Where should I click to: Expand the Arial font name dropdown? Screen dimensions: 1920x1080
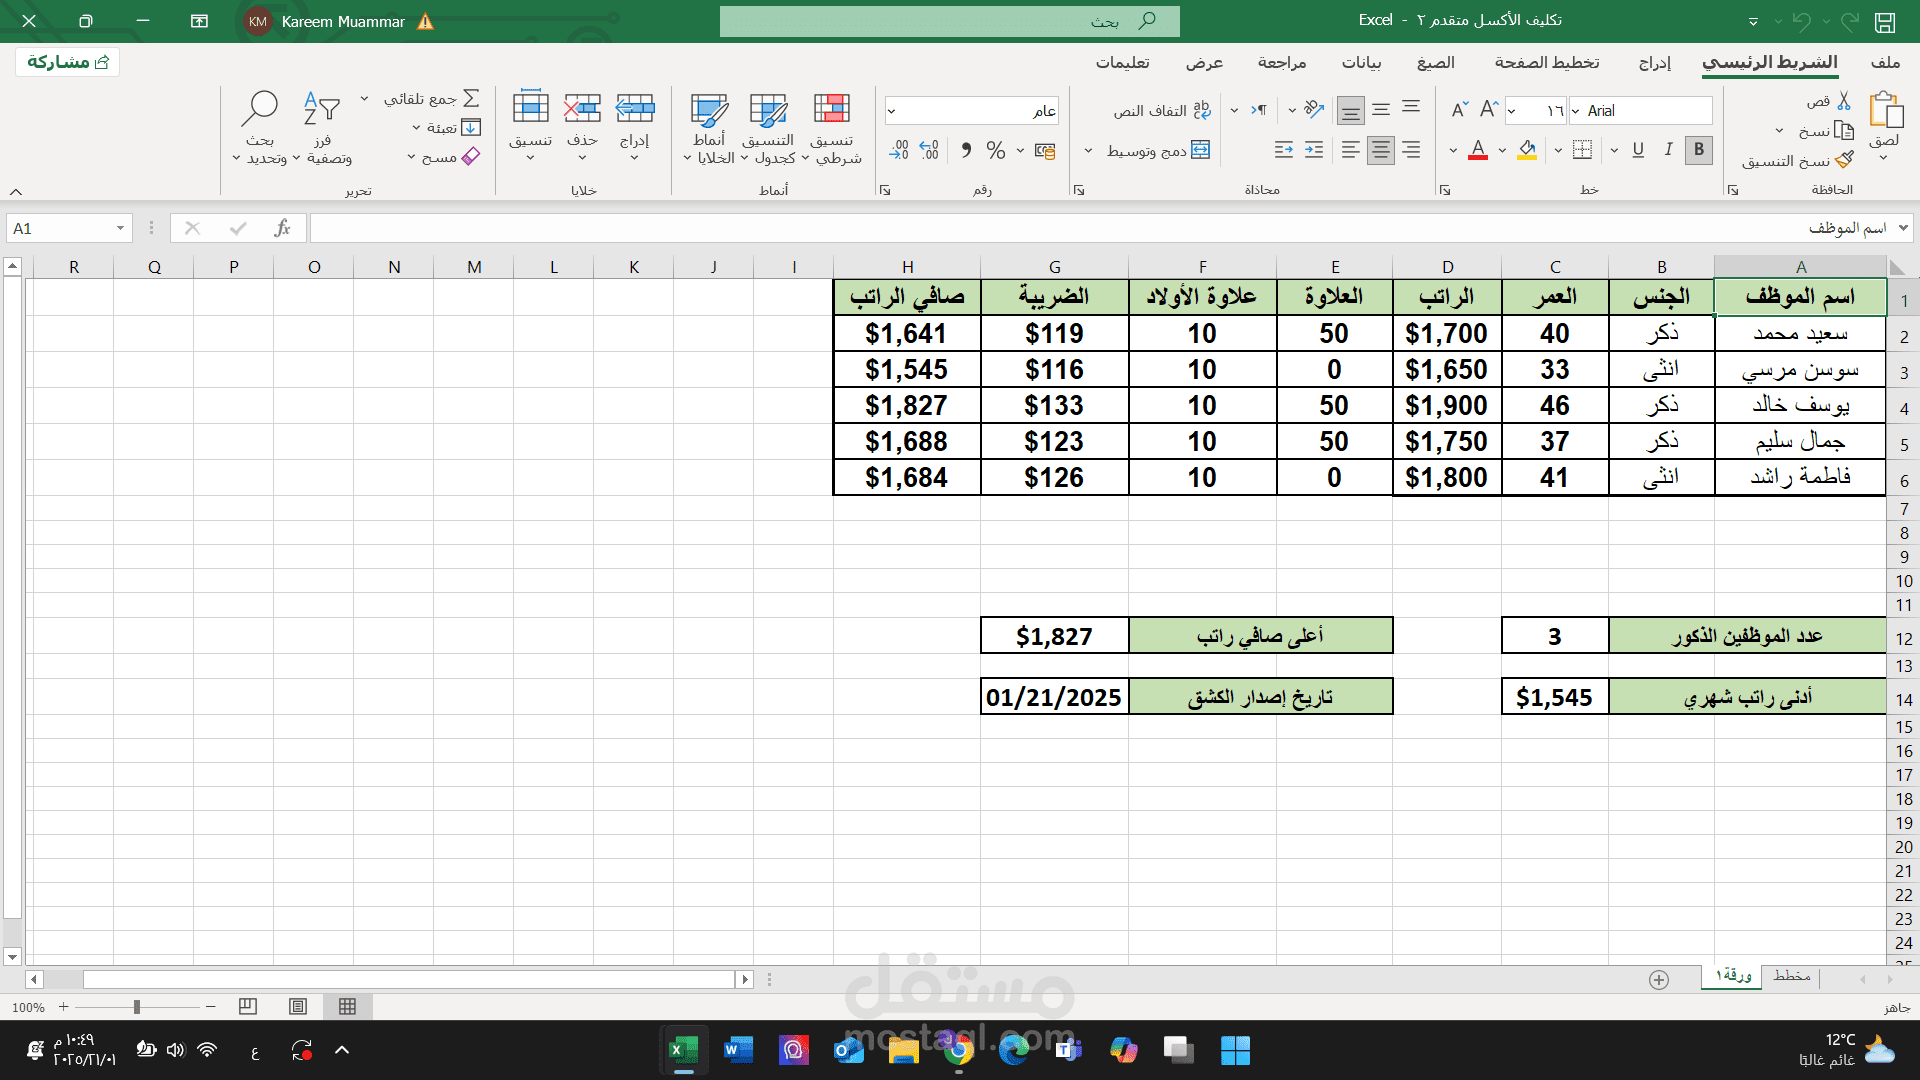[1576, 111]
